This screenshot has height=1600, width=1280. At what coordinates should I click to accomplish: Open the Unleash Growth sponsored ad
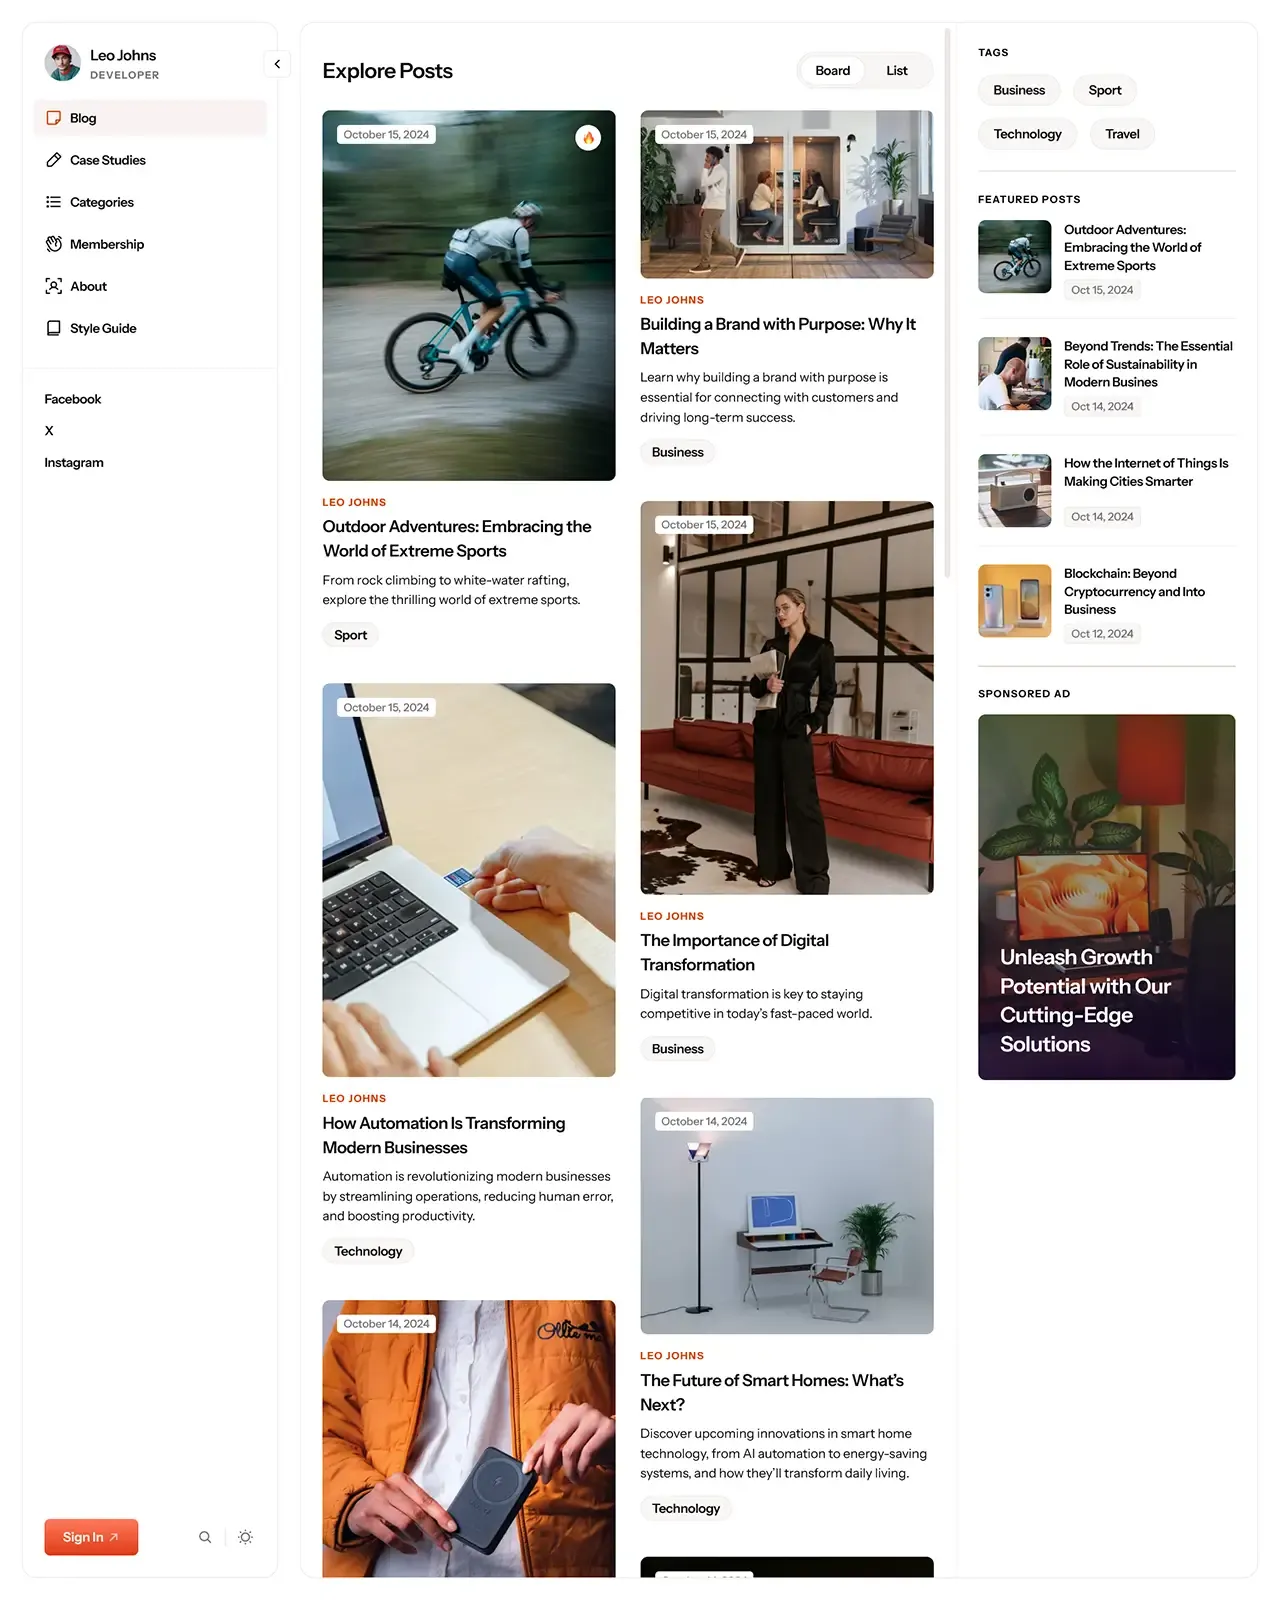pos(1106,897)
